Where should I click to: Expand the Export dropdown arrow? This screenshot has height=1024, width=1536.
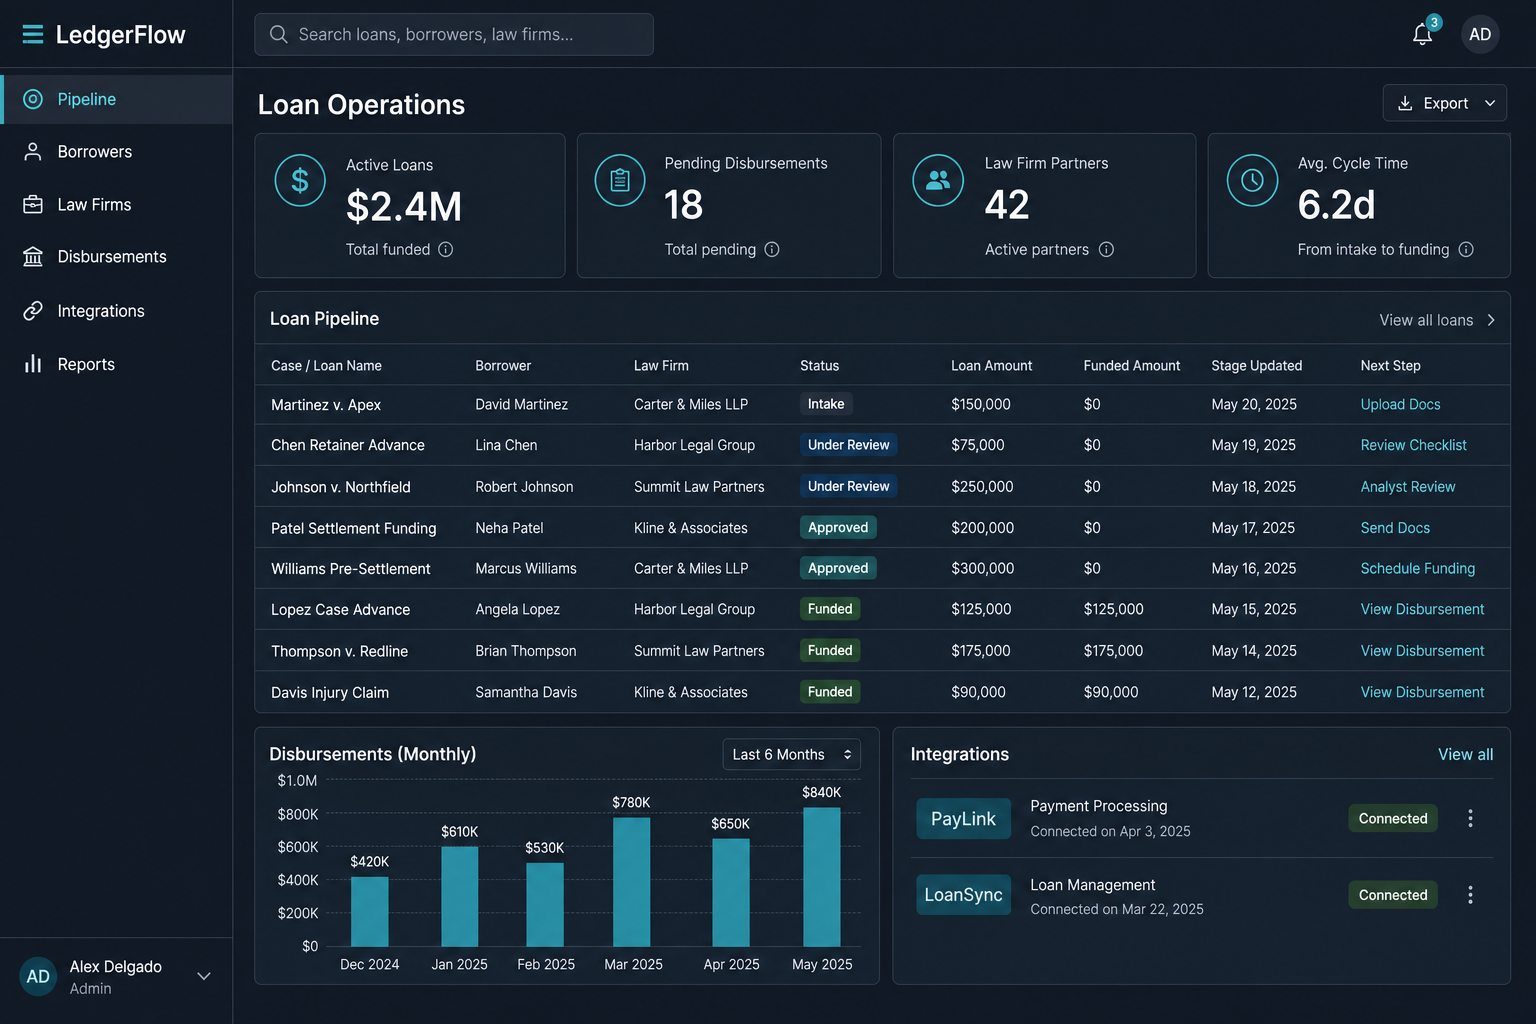click(x=1490, y=103)
